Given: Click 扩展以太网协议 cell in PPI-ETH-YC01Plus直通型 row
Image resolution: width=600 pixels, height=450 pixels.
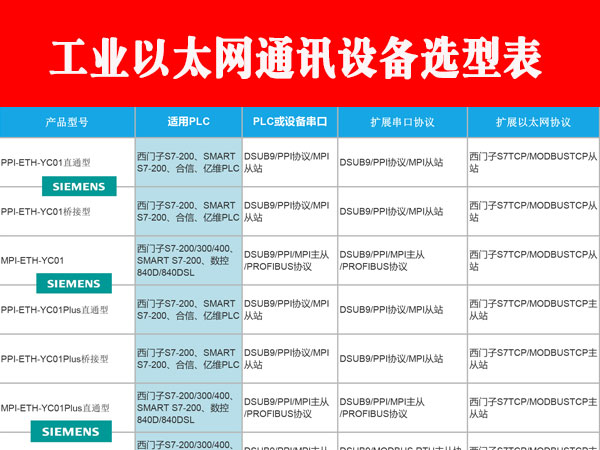Looking at the screenshot, I should (x=533, y=309).
